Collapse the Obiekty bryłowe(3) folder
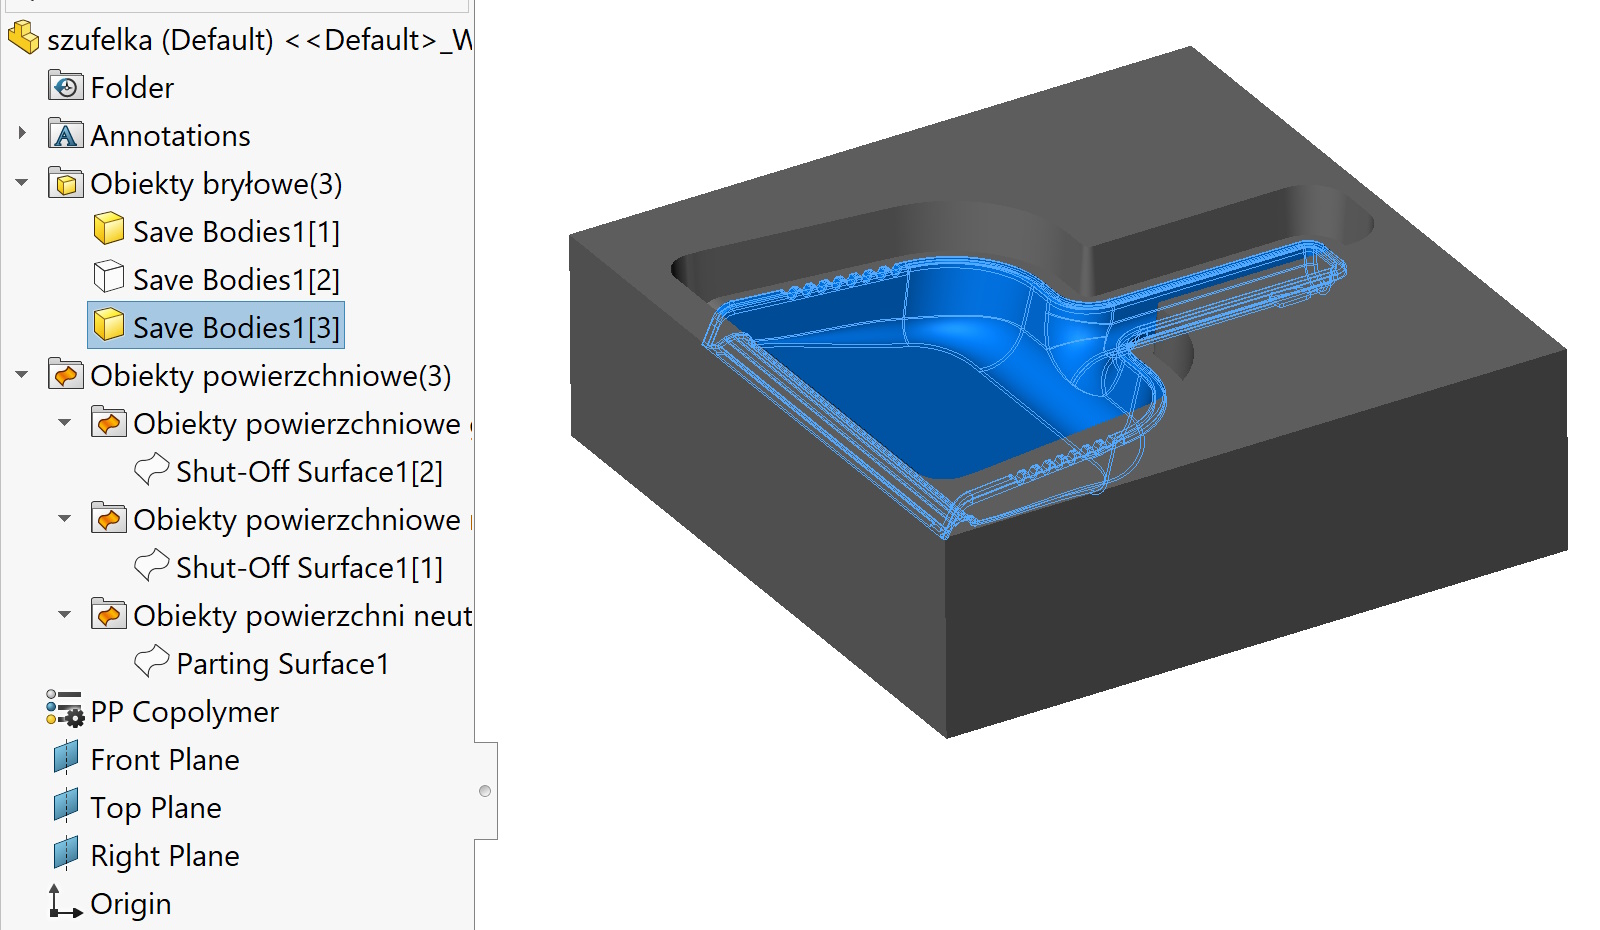 tap(21, 182)
